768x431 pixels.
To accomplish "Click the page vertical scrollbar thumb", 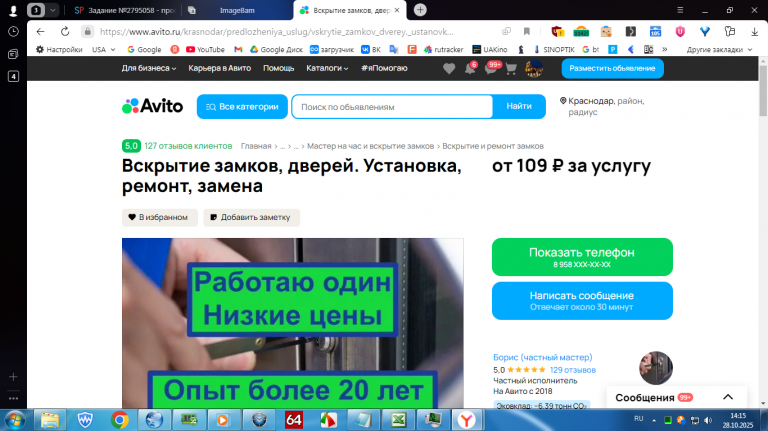I will (763, 91).
